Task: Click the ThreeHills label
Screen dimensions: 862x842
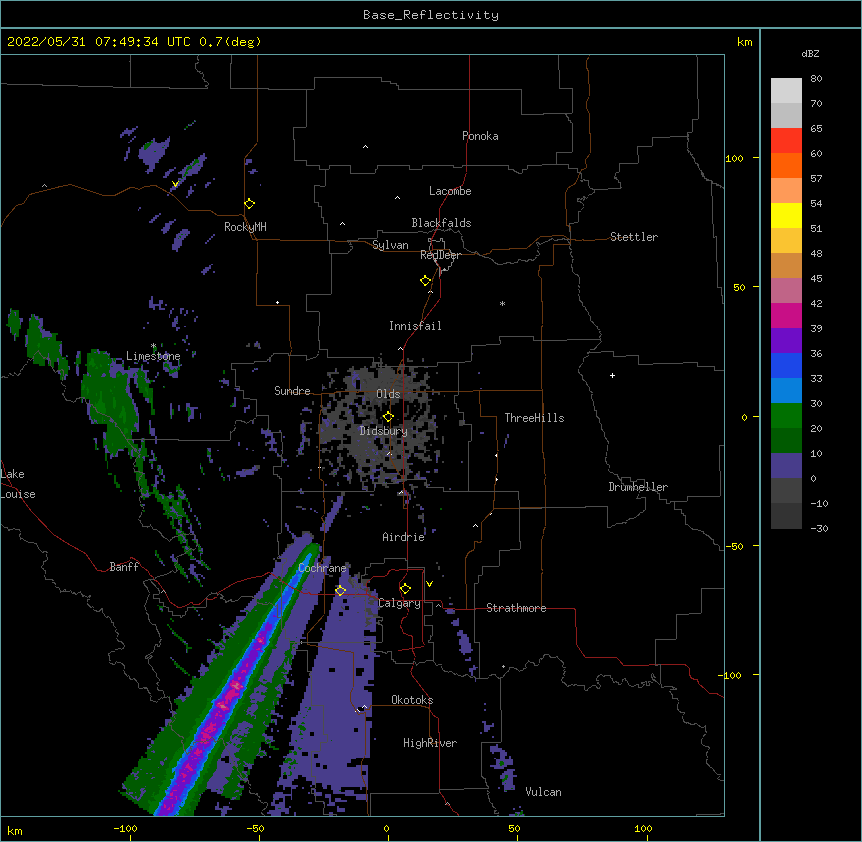Action: pyautogui.click(x=534, y=418)
